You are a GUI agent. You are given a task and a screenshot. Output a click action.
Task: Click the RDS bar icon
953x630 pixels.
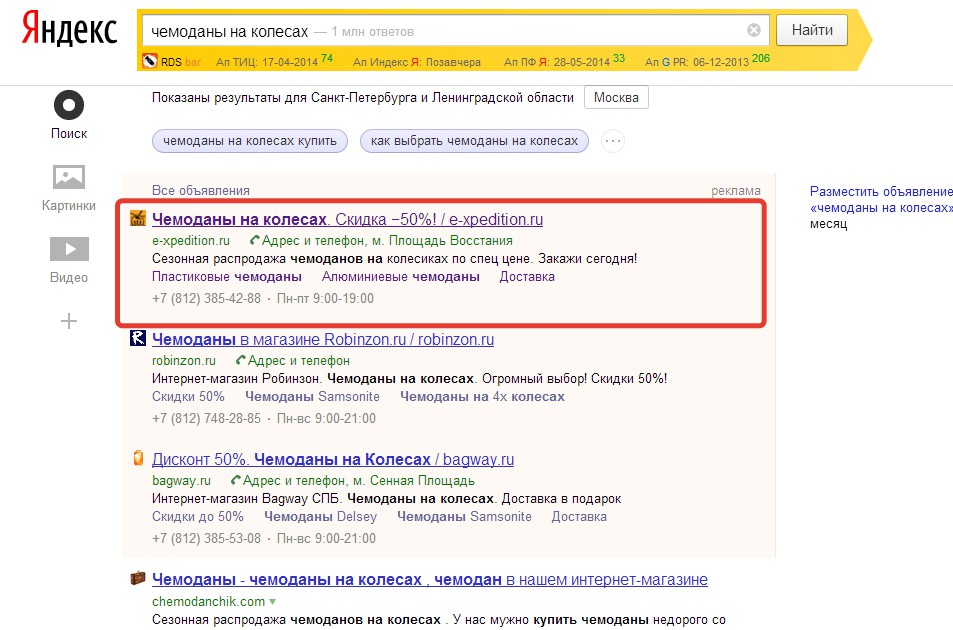[x=150, y=61]
